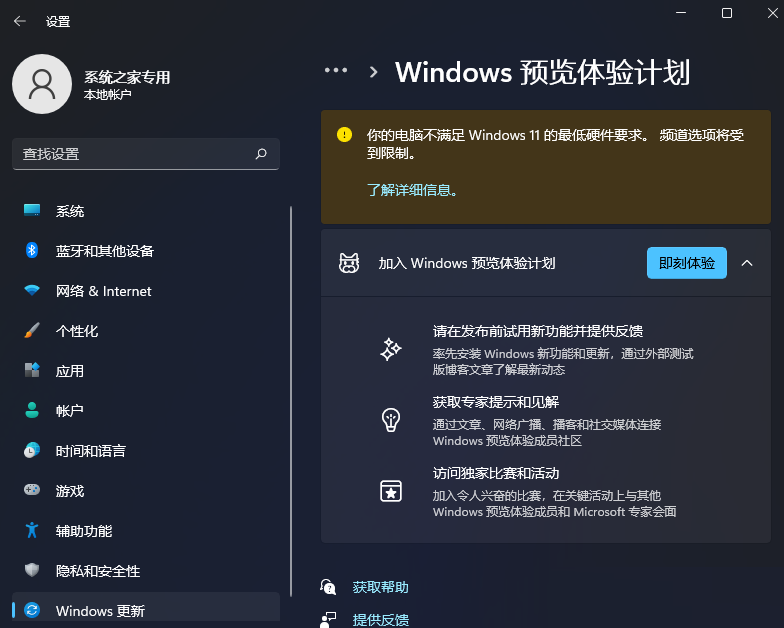The width and height of the screenshot is (784, 628).
Task: Click the breadcrumb chevron arrow
Action: [x=373, y=72]
